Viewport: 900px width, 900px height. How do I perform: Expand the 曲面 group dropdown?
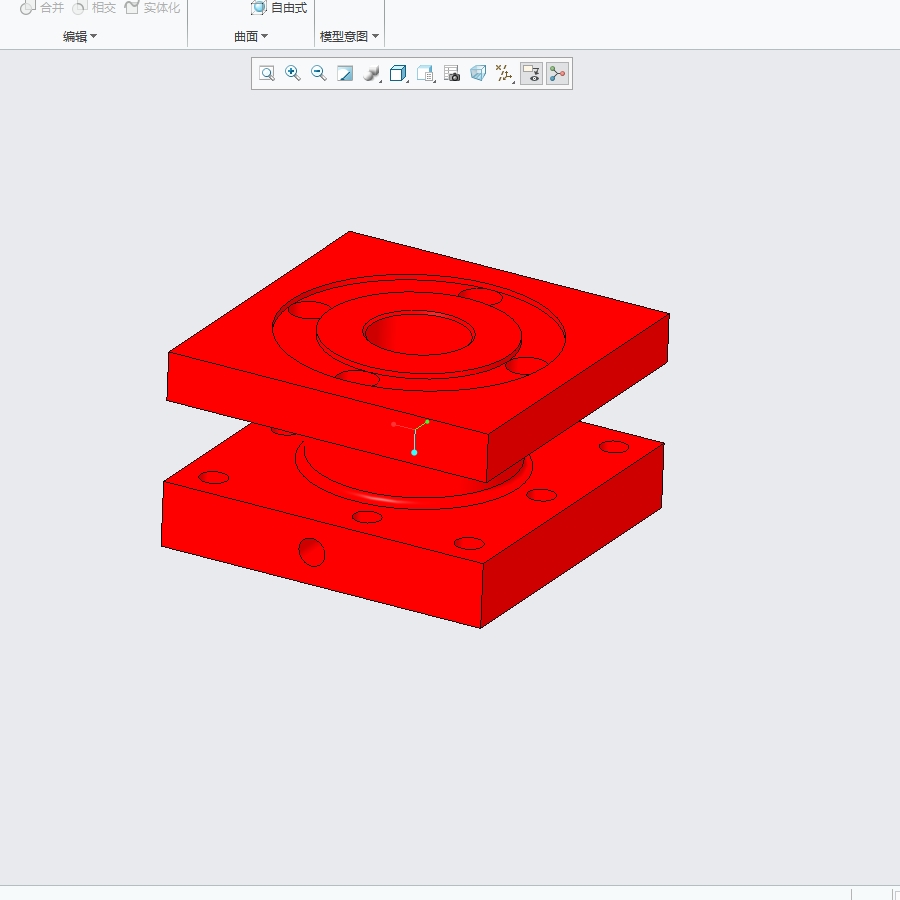(x=251, y=36)
